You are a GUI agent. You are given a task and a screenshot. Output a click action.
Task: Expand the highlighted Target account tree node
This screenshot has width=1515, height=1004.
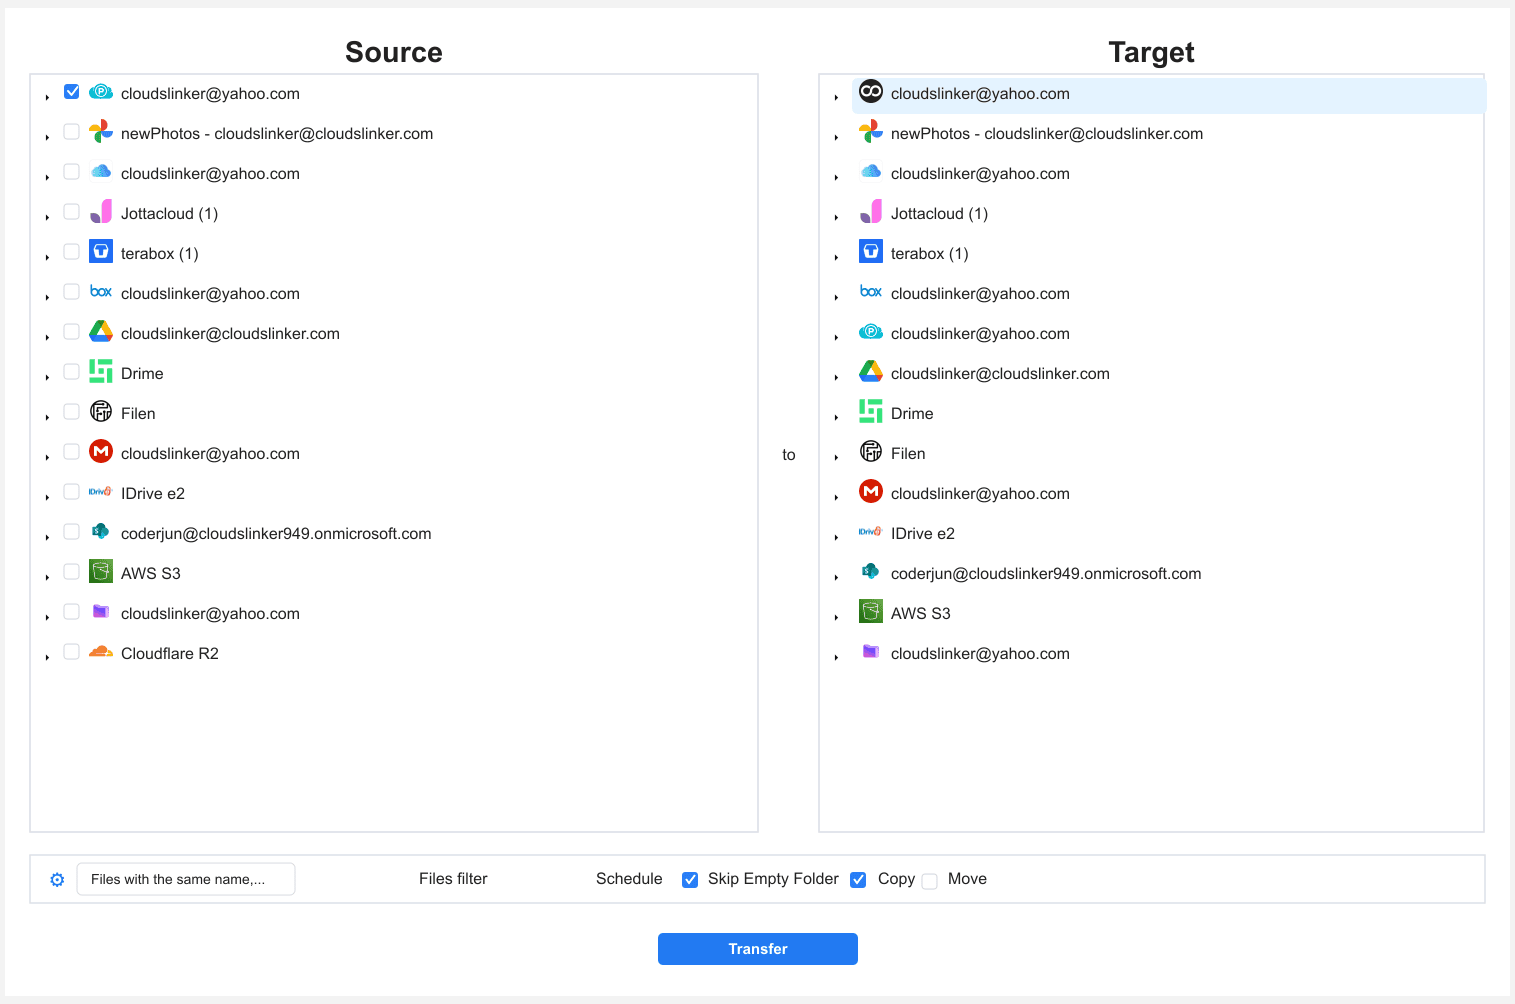pyautogui.click(x=836, y=97)
